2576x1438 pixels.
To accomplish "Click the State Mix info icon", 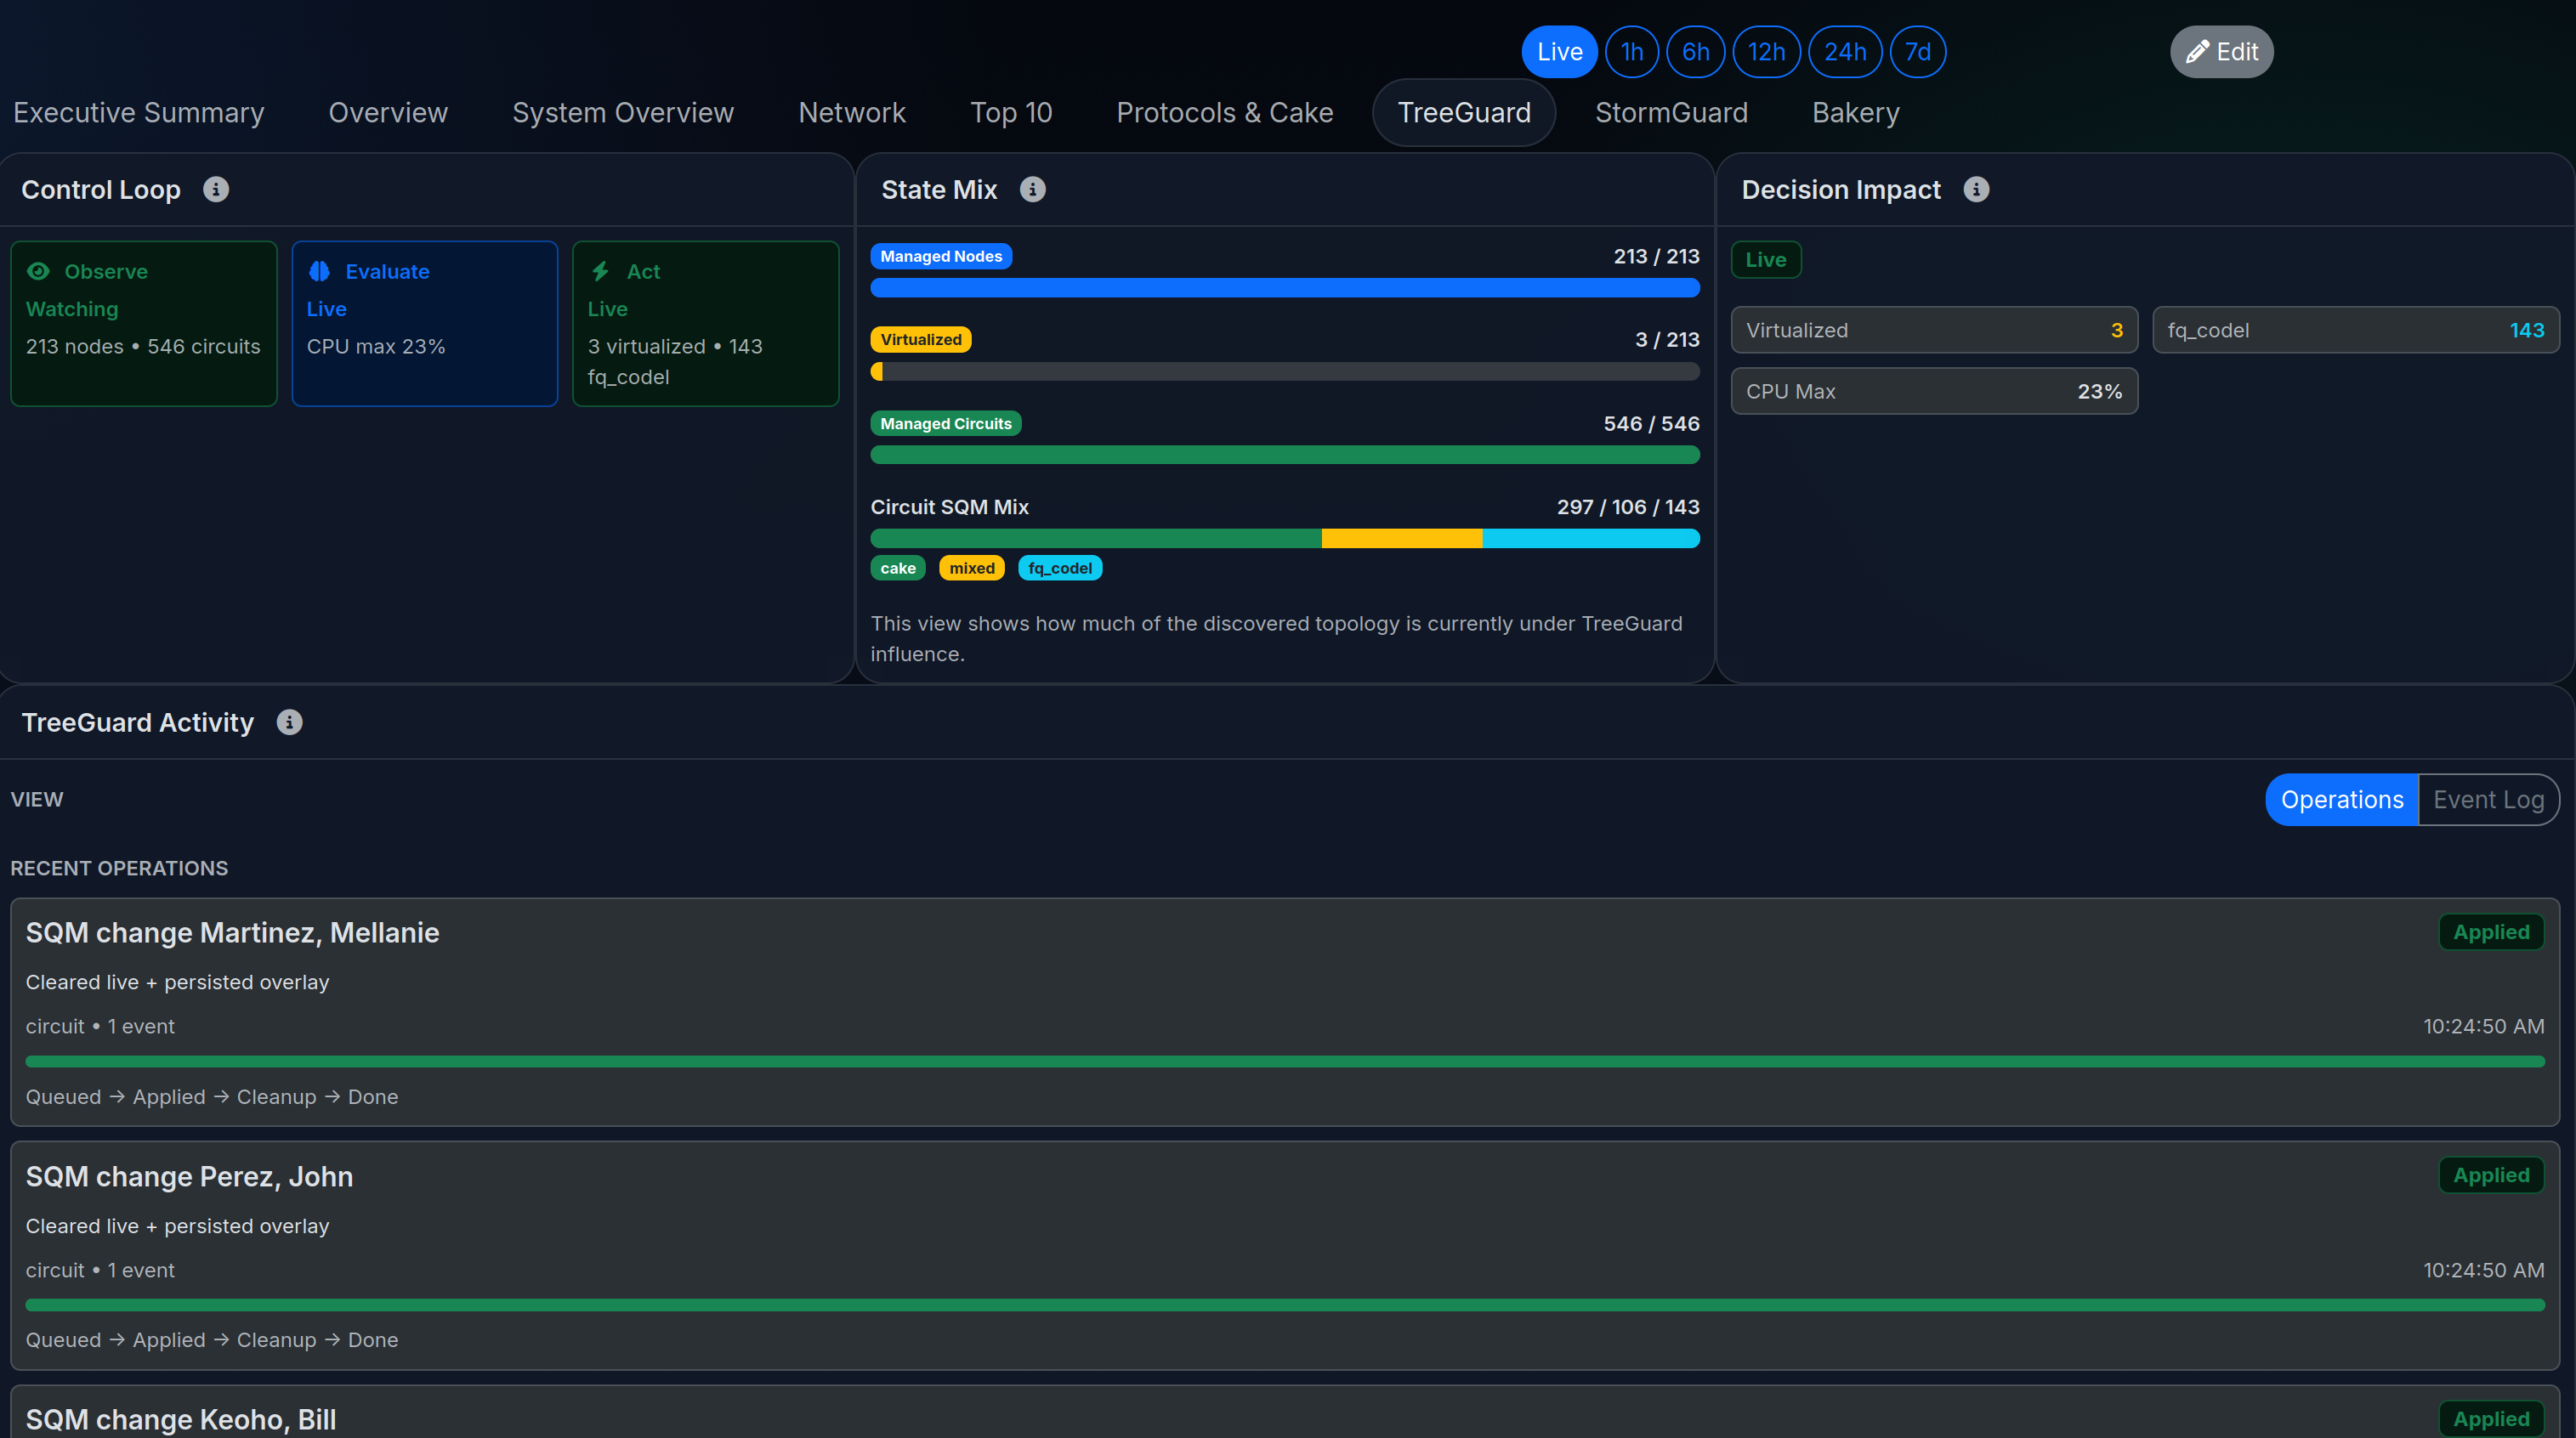I will [1033, 189].
